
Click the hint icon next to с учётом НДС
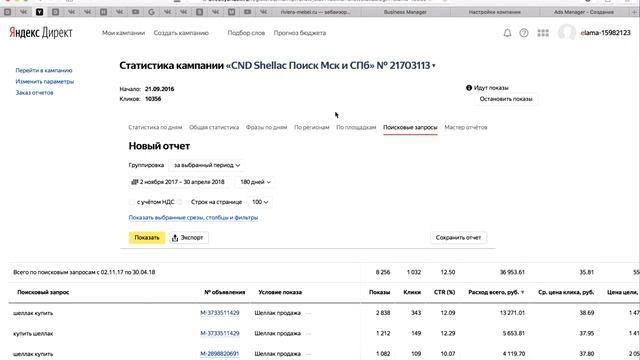(x=180, y=202)
